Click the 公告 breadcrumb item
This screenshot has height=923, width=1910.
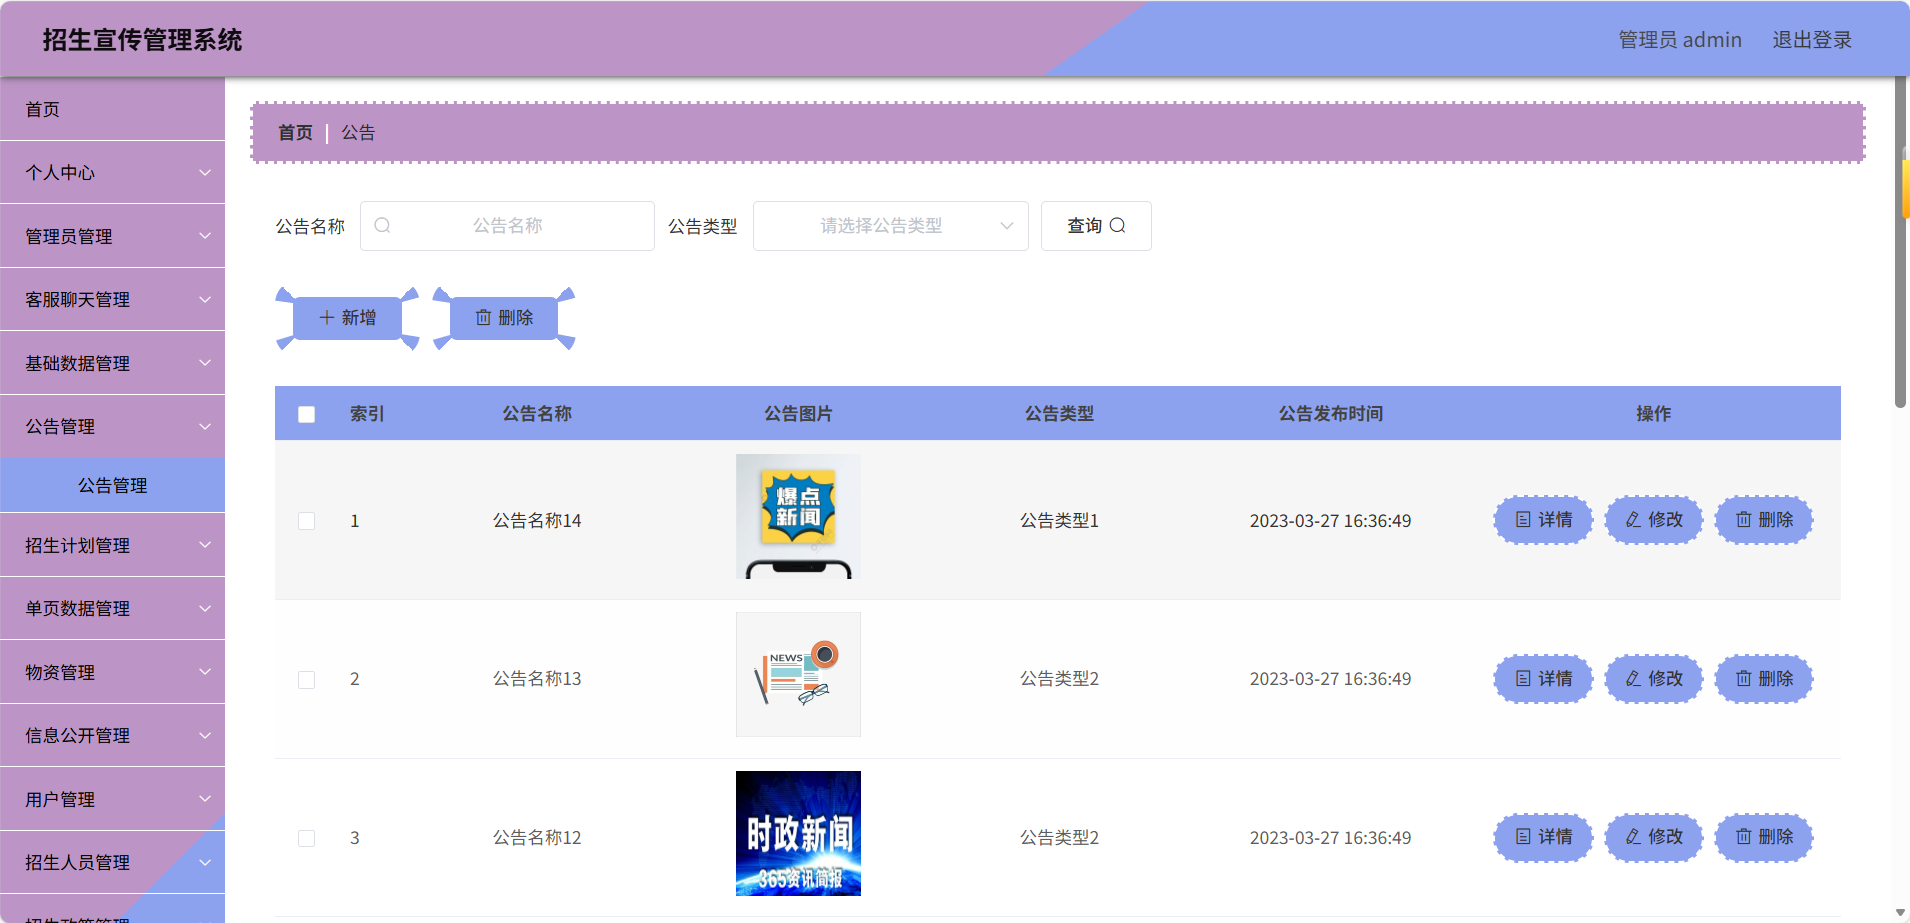click(x=358, y=132)
